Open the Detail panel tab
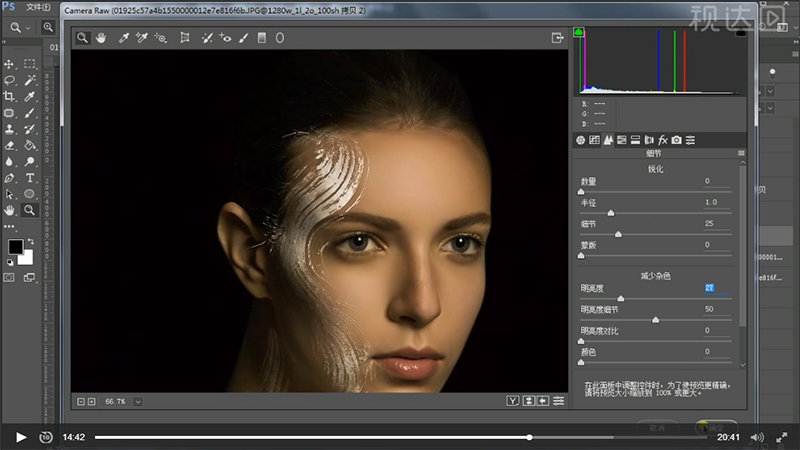The image size is (800, 450). click(608, 140)
